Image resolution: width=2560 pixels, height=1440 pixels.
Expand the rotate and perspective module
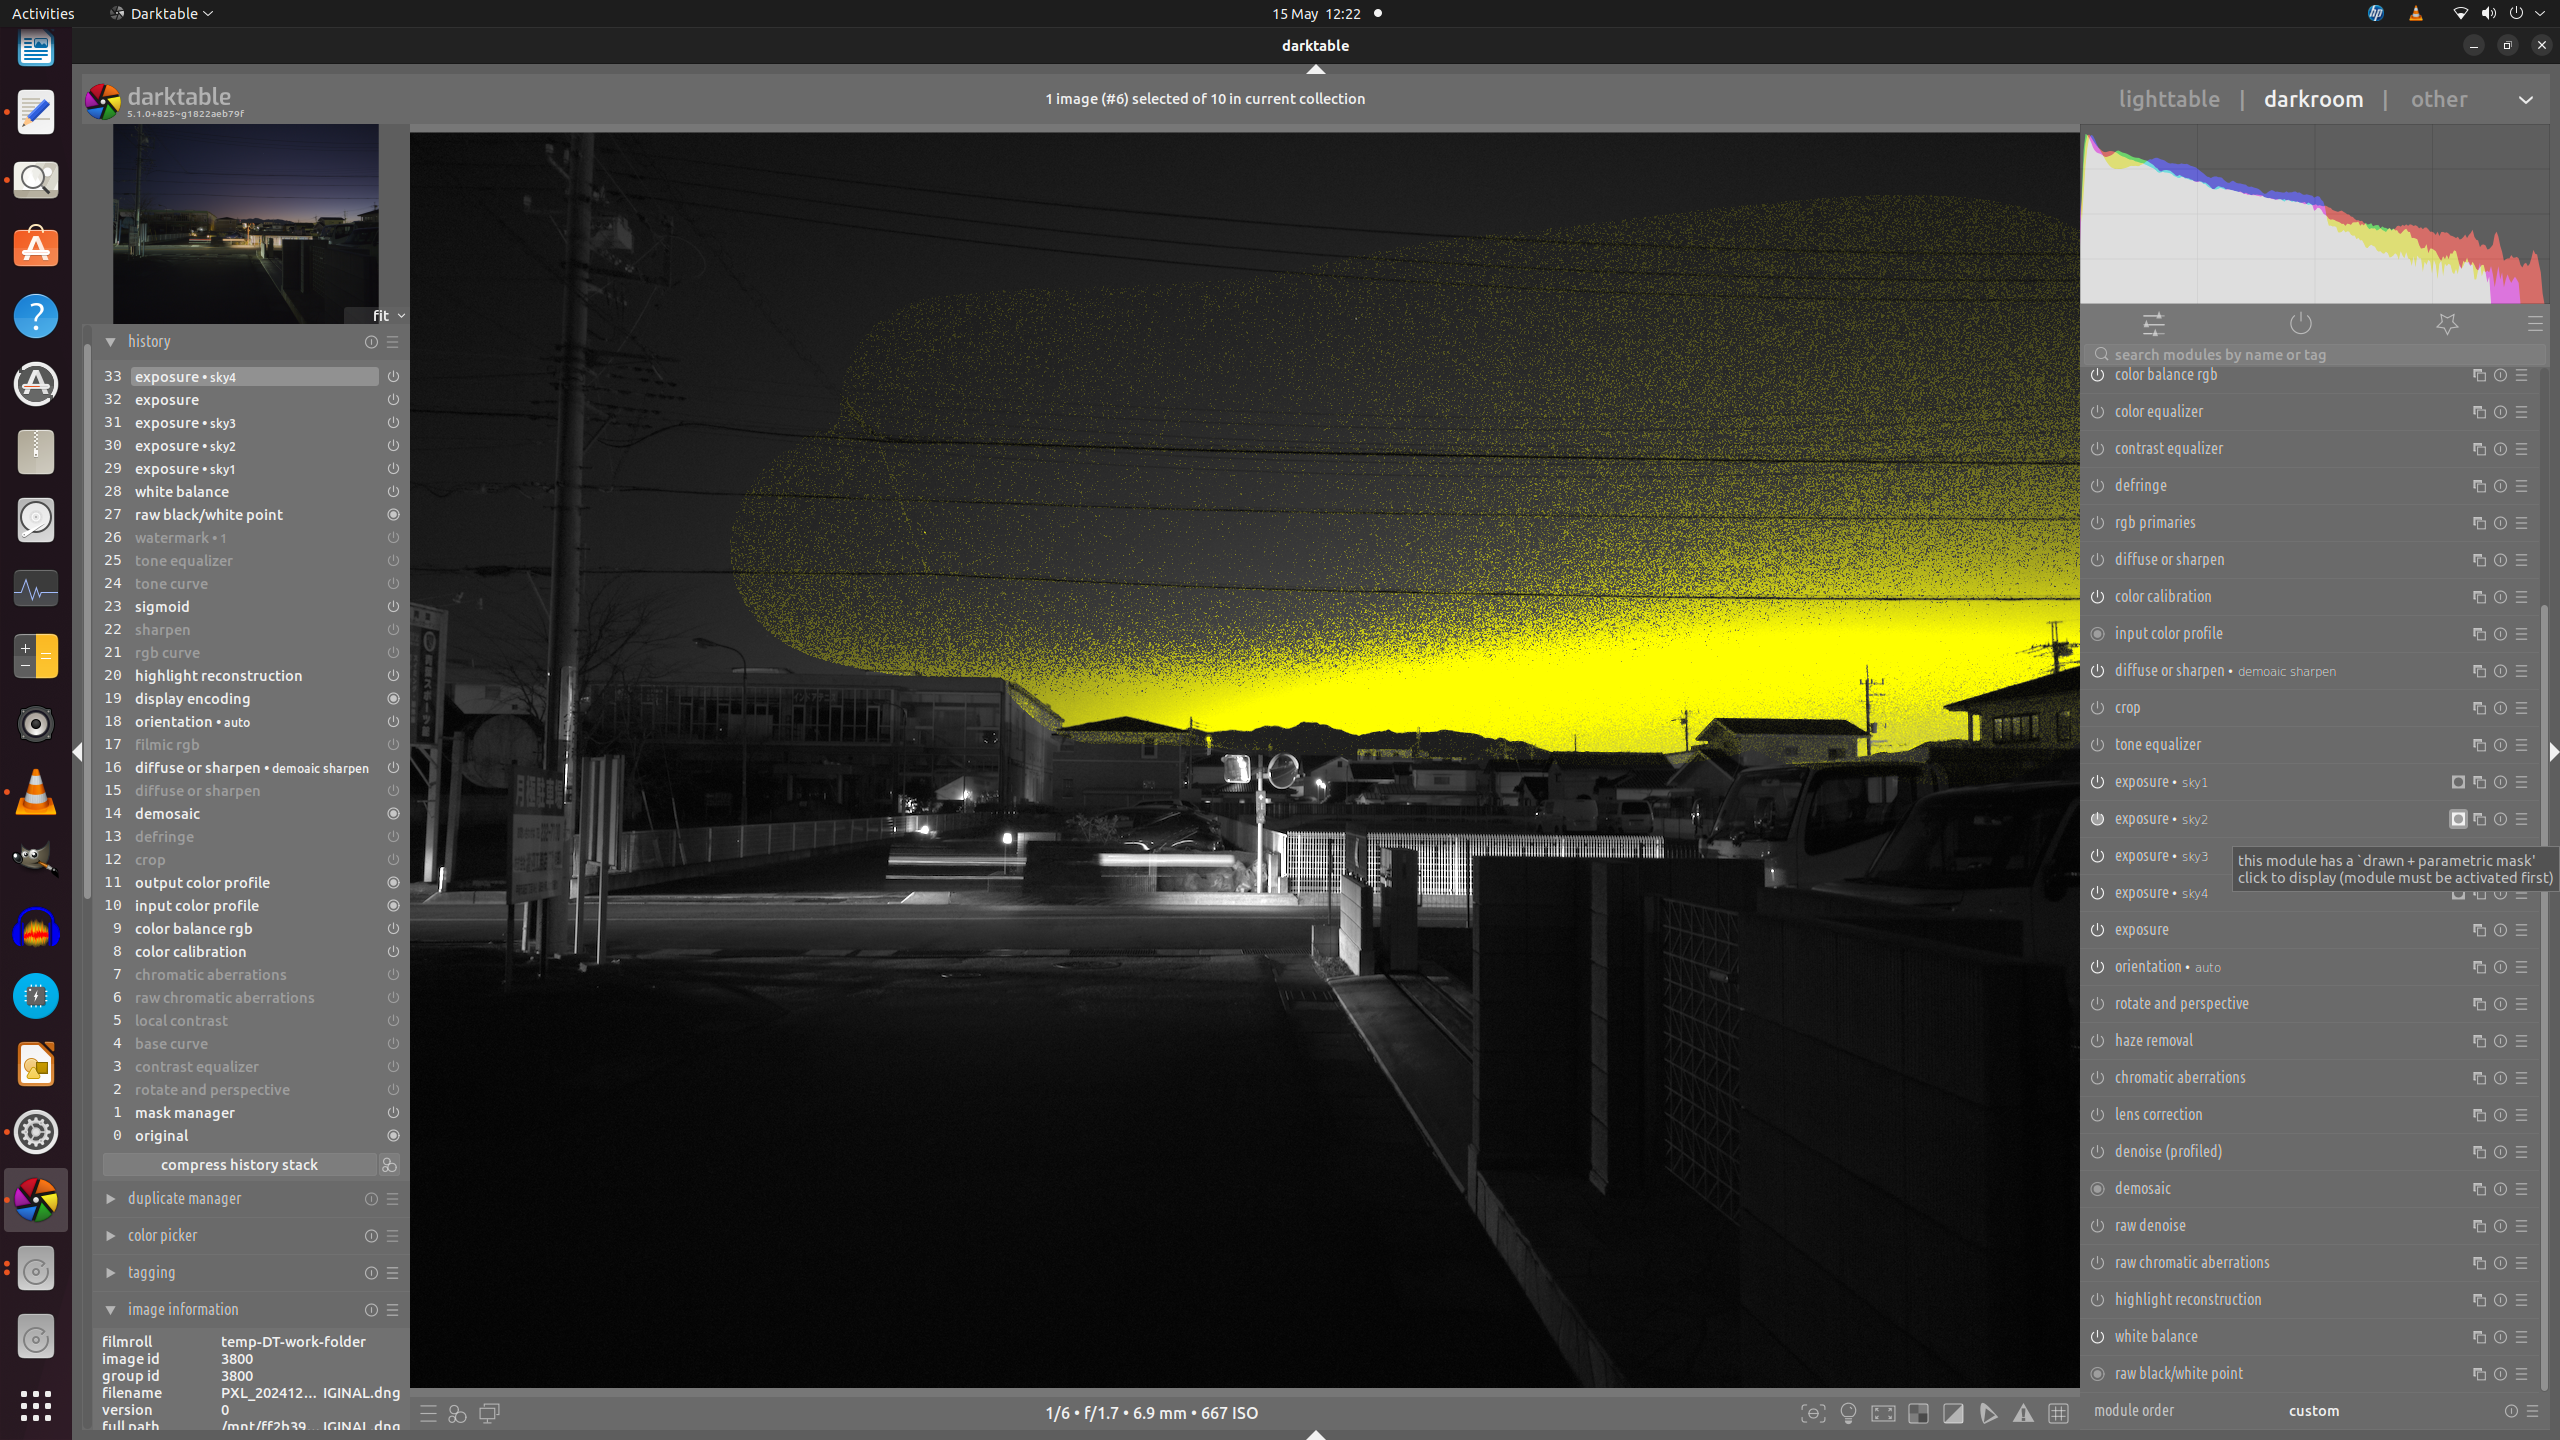[x=2181, y=1004]
